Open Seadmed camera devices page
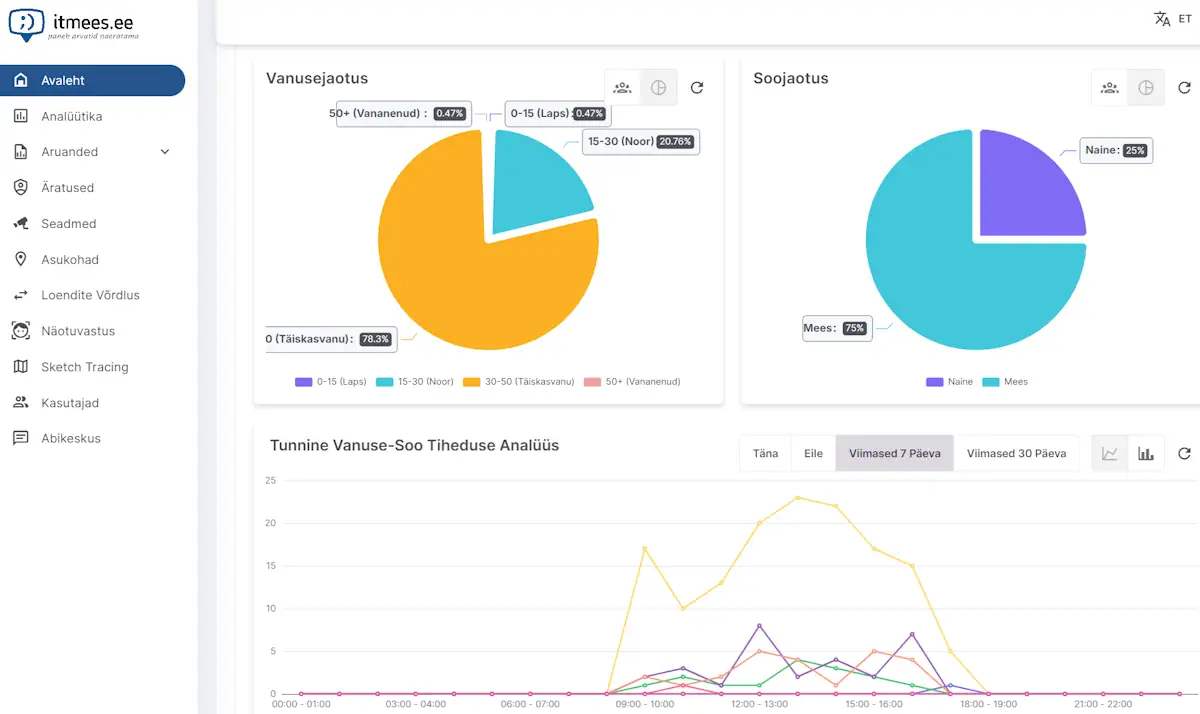 point(68,224)
